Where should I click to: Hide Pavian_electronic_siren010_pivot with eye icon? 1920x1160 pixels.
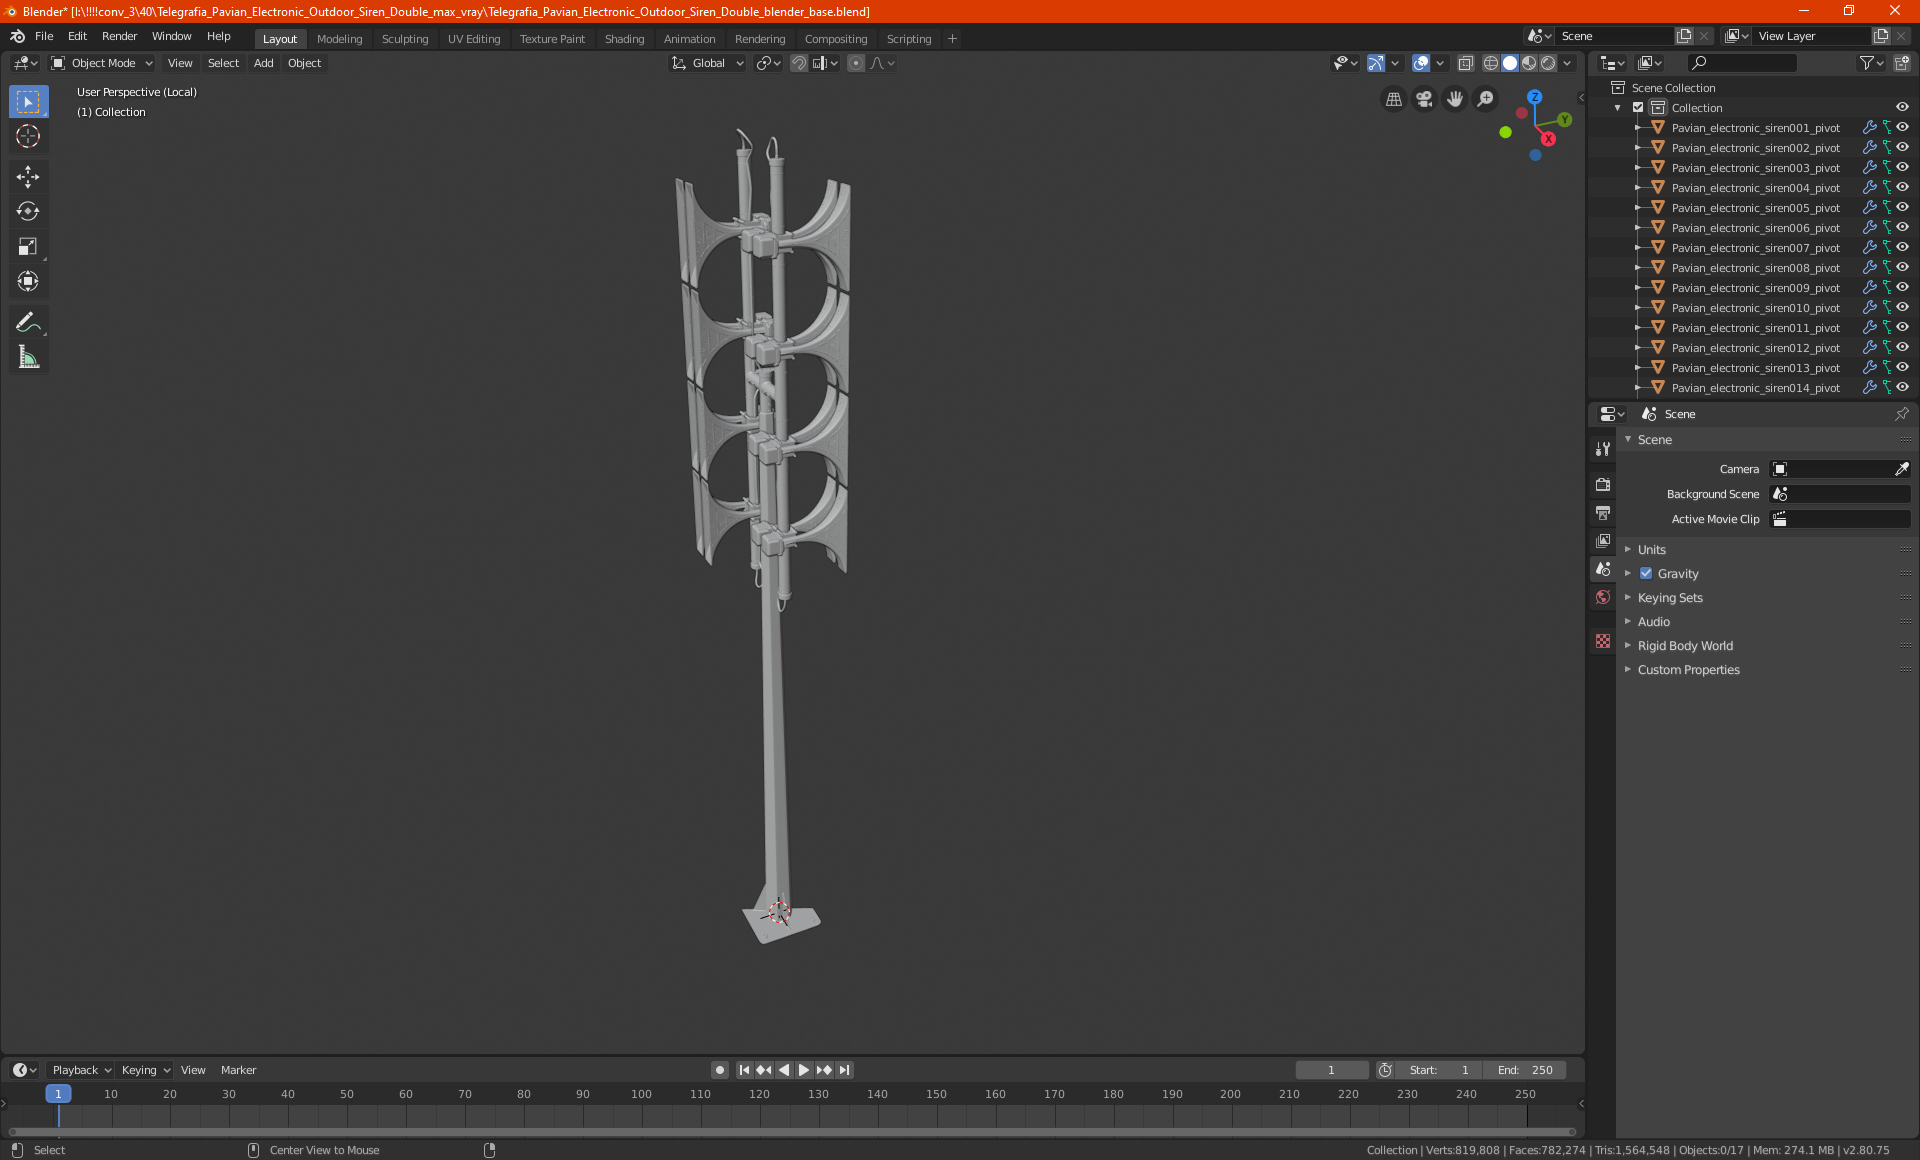click(1902, 308)
